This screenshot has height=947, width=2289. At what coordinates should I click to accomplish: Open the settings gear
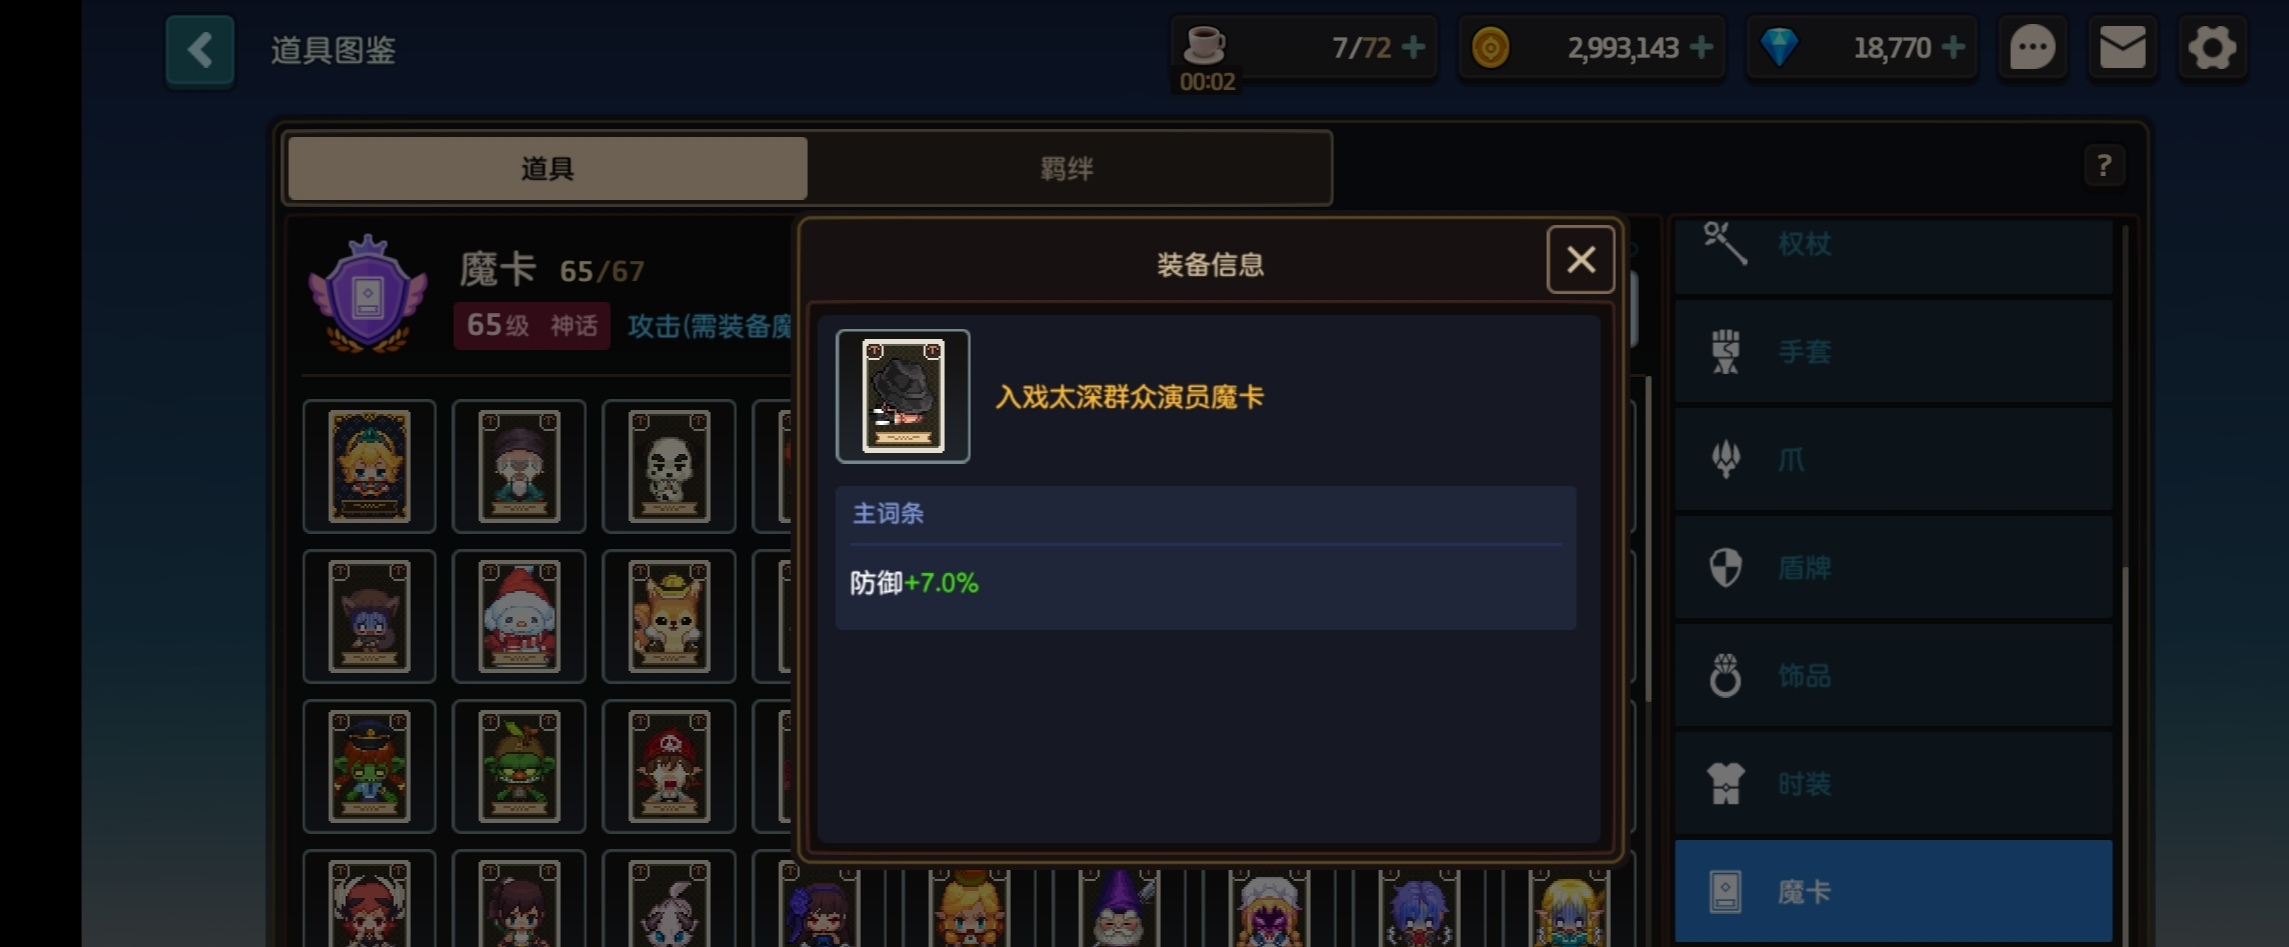point(2212,48)
